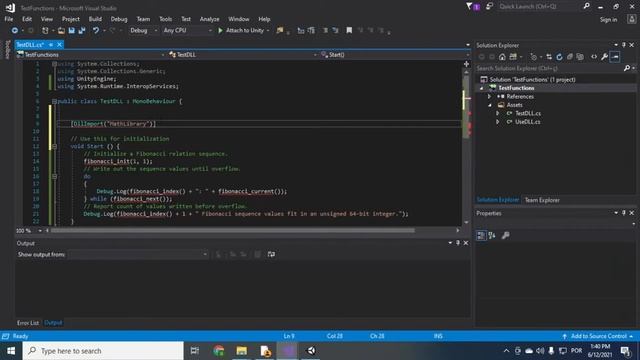
Task: Toggle Word Wrap in Output panel
Action: (271, 254)
